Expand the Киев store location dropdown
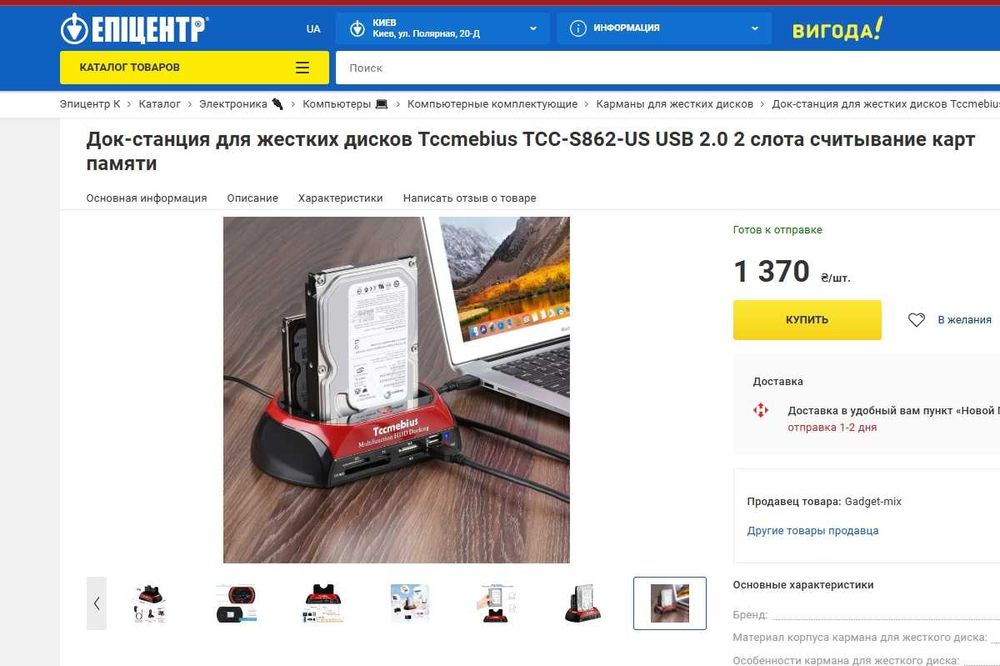Image resolution: width=1000 pixels, height=666 pixels. [443, 28]
